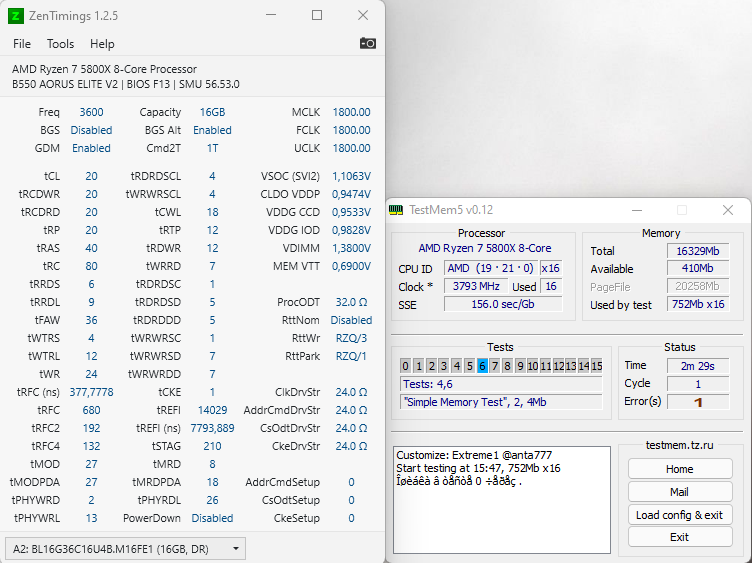Click the "Simple Memory Test", 2, 4Mb field

coord(501,402)
